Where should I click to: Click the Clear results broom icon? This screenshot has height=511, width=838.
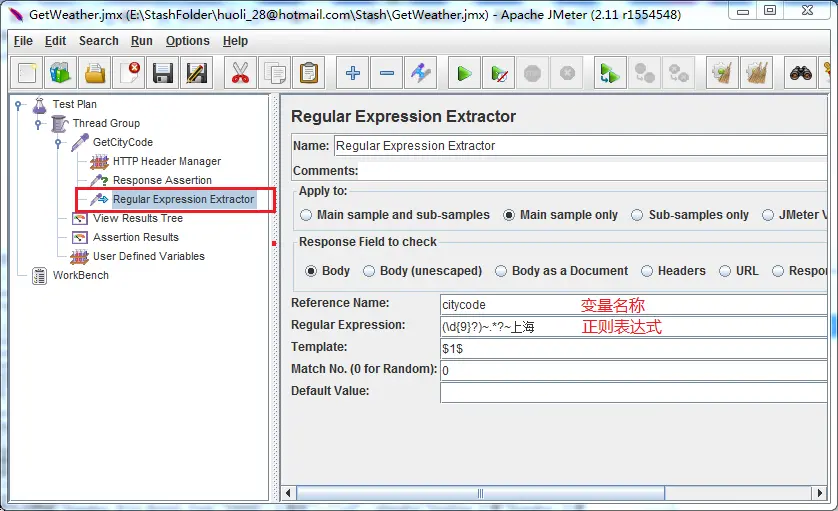pos(723,73)
